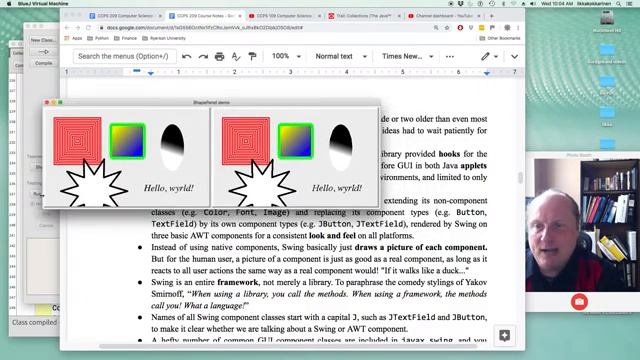Click the New Class button in BlueJ
This screenshot has height=360, width=640.
click(43, 40)
